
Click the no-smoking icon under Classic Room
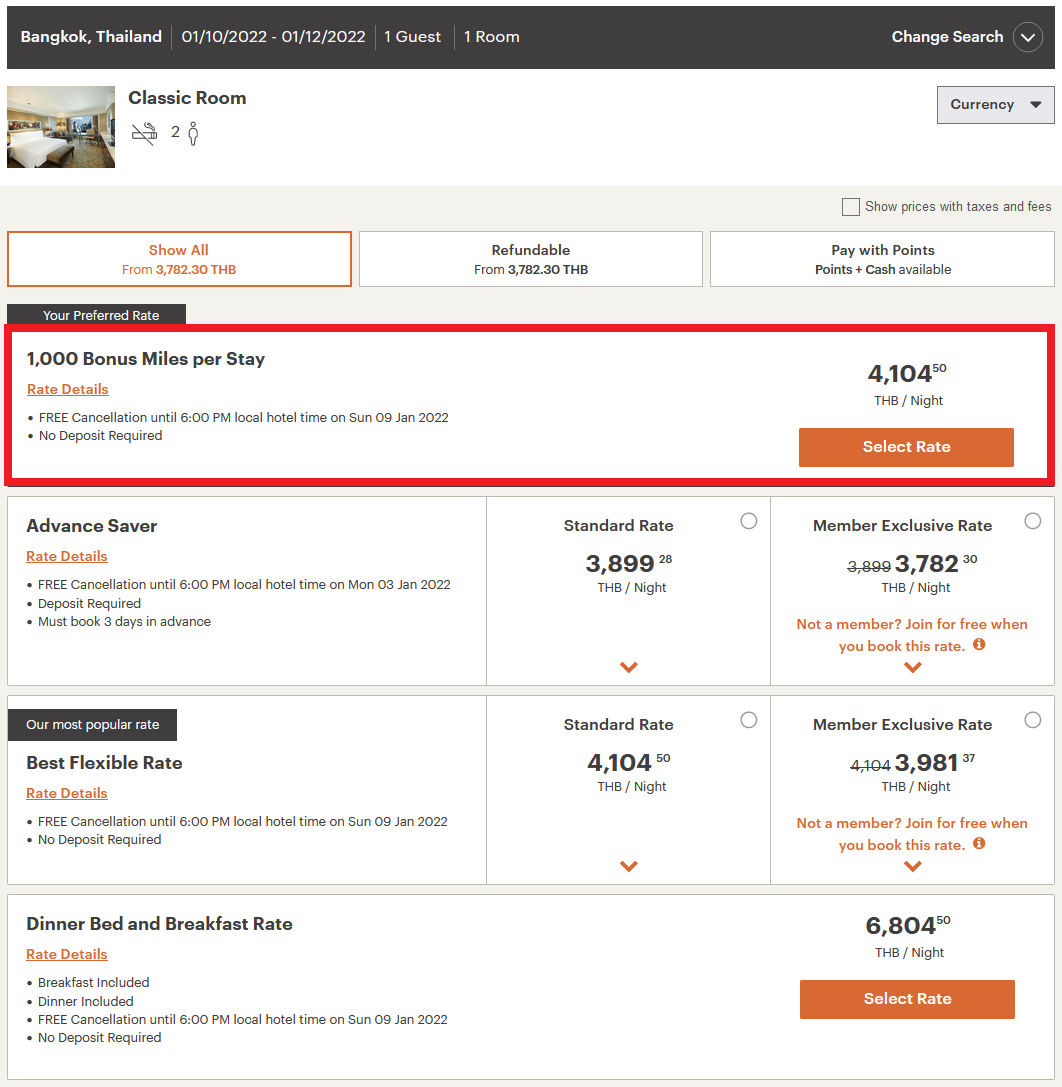coord(145,132)
